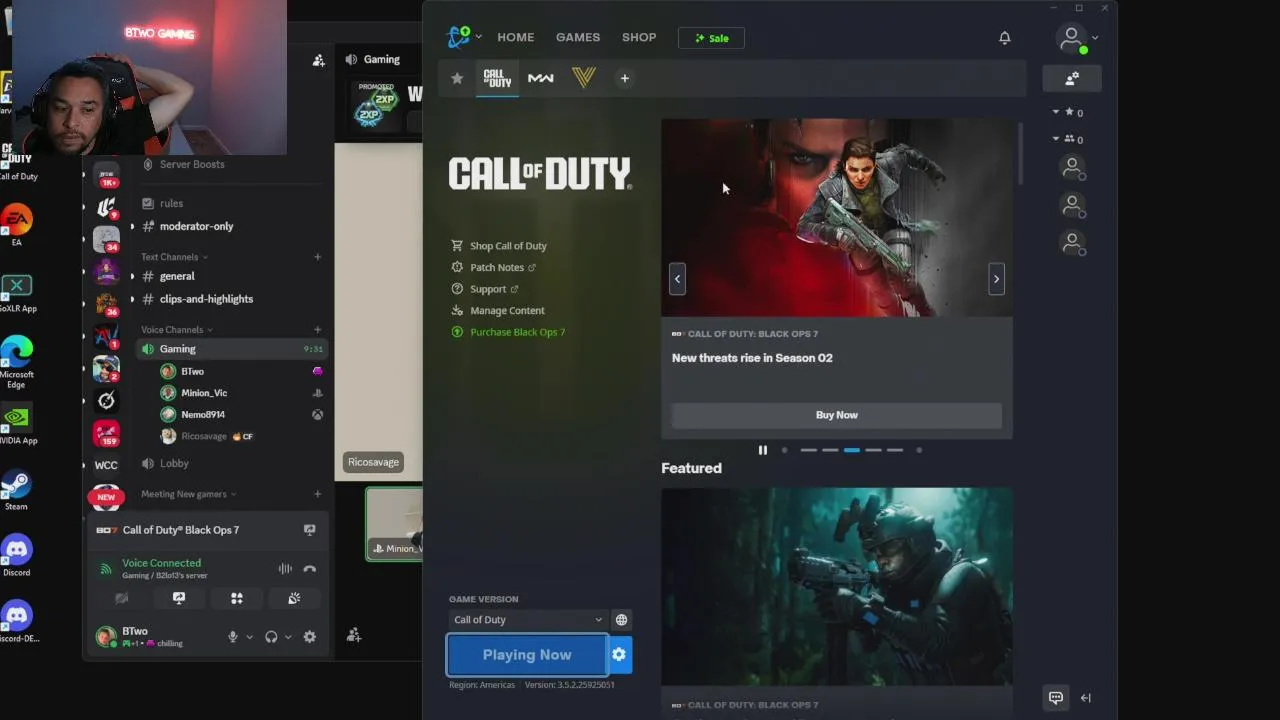Open Discord user settings gear

310,637
